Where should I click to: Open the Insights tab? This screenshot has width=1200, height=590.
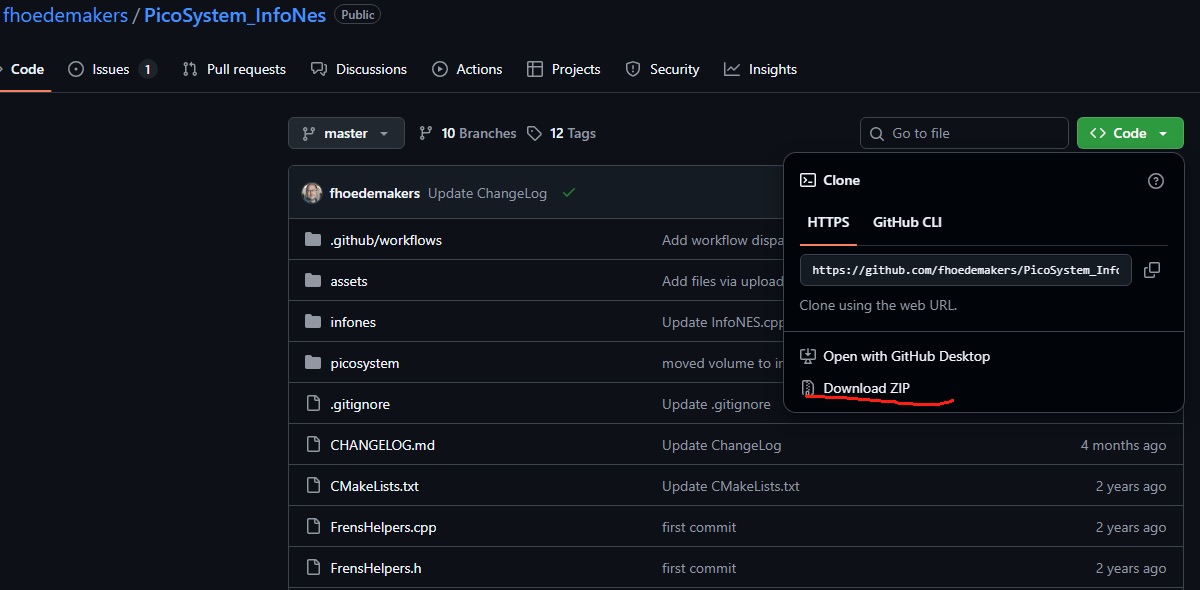click(761, 69)
